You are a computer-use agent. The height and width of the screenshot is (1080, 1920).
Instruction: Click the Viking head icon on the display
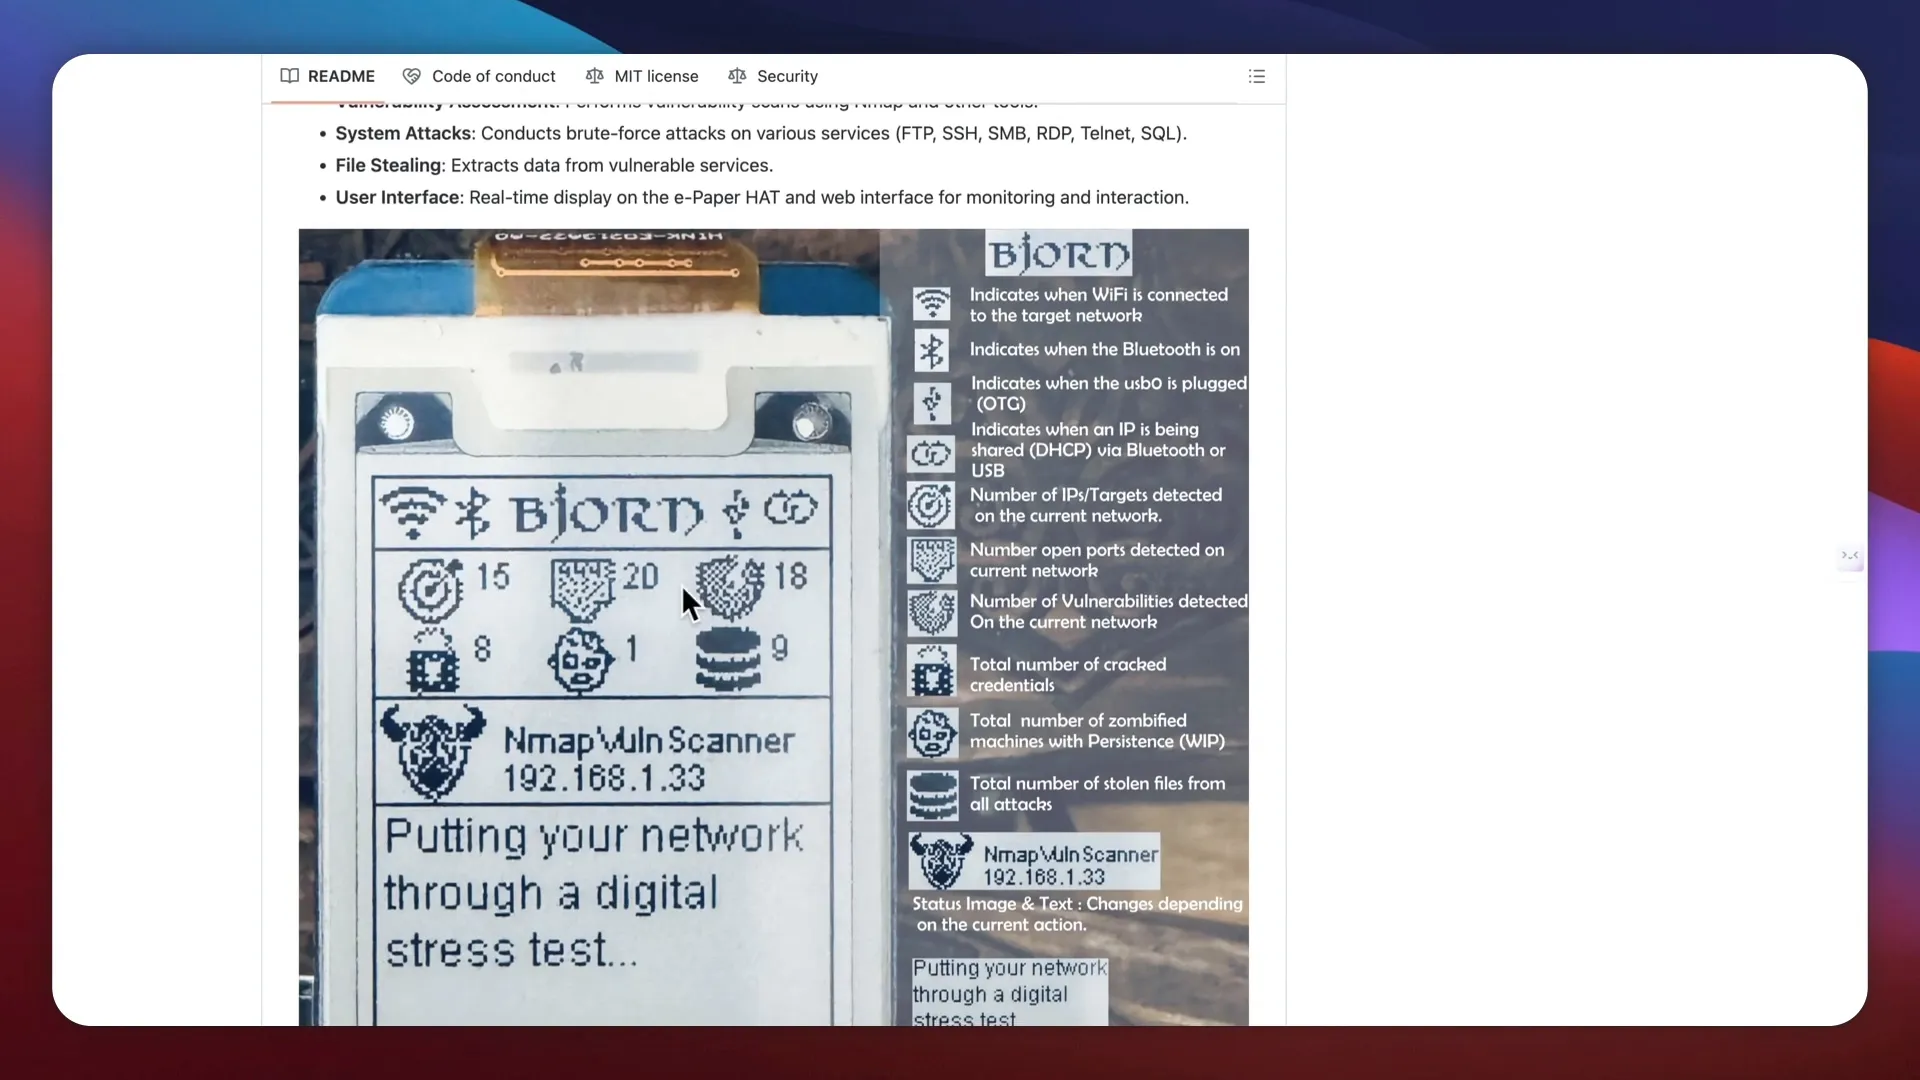click(x=433, y=752)
